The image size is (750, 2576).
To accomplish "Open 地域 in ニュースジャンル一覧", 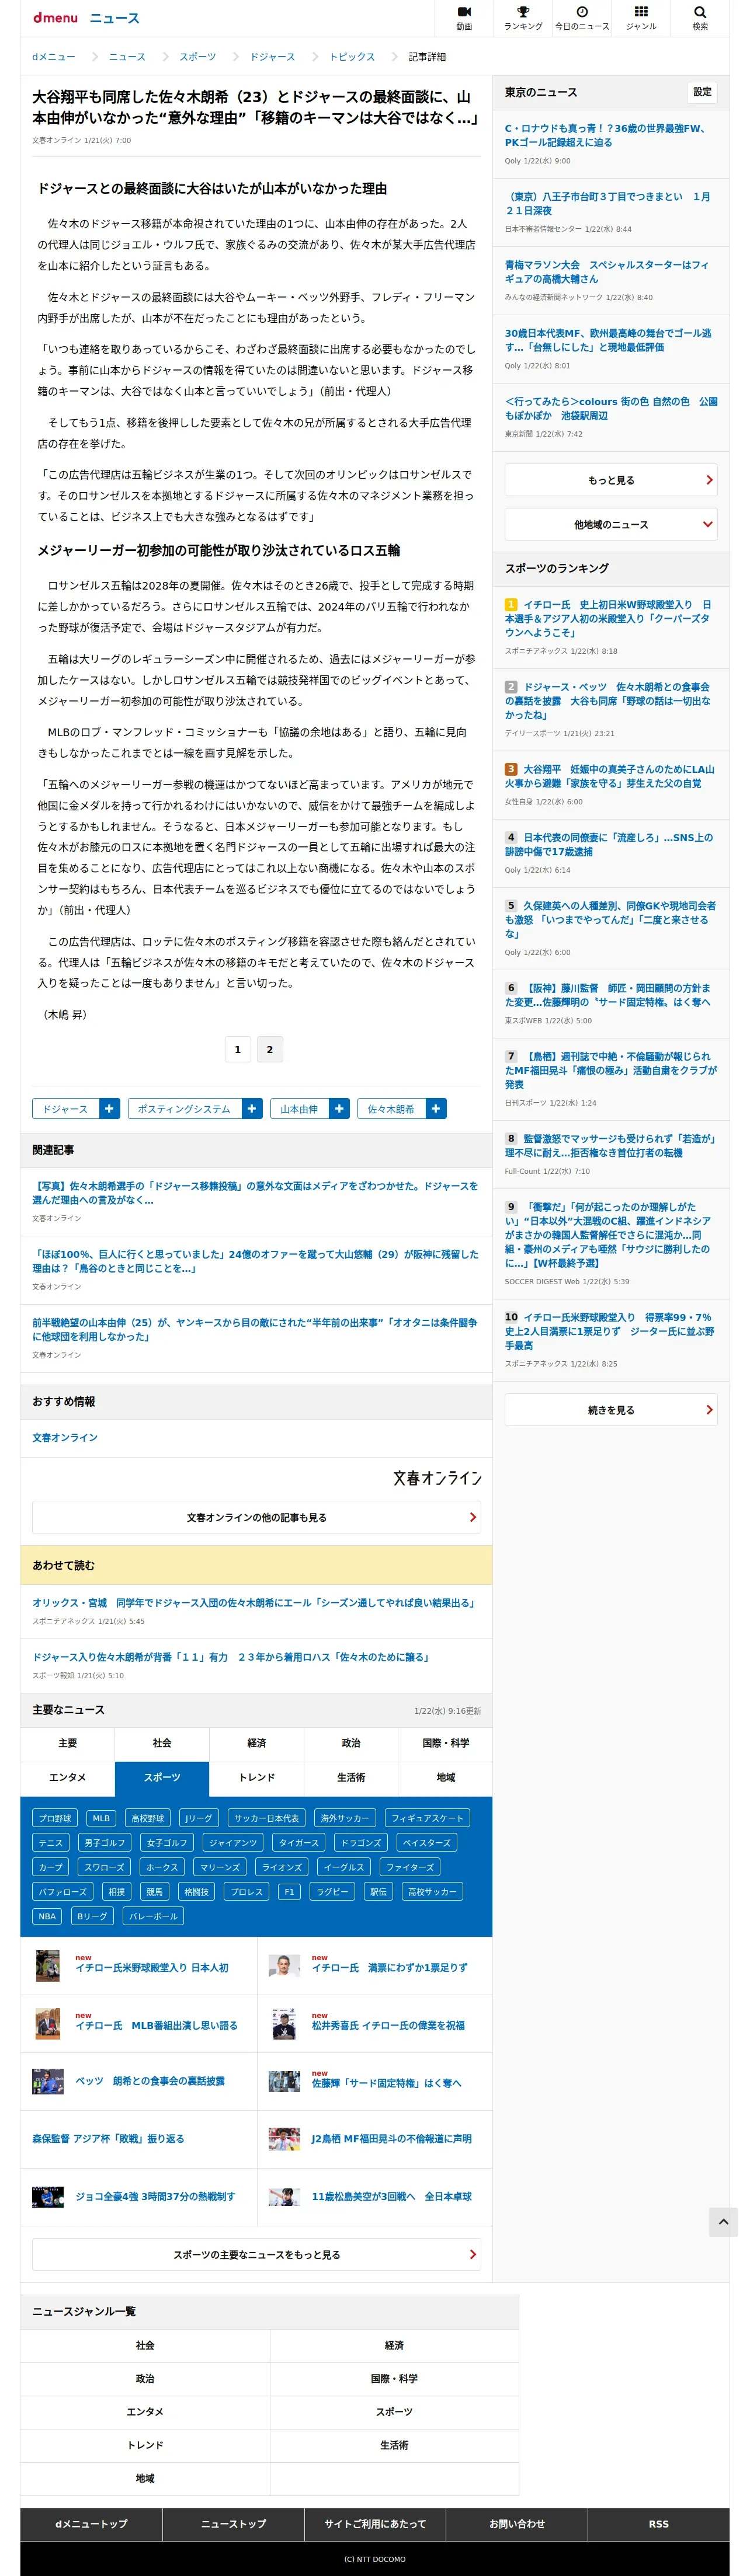I will (145, 2478).
